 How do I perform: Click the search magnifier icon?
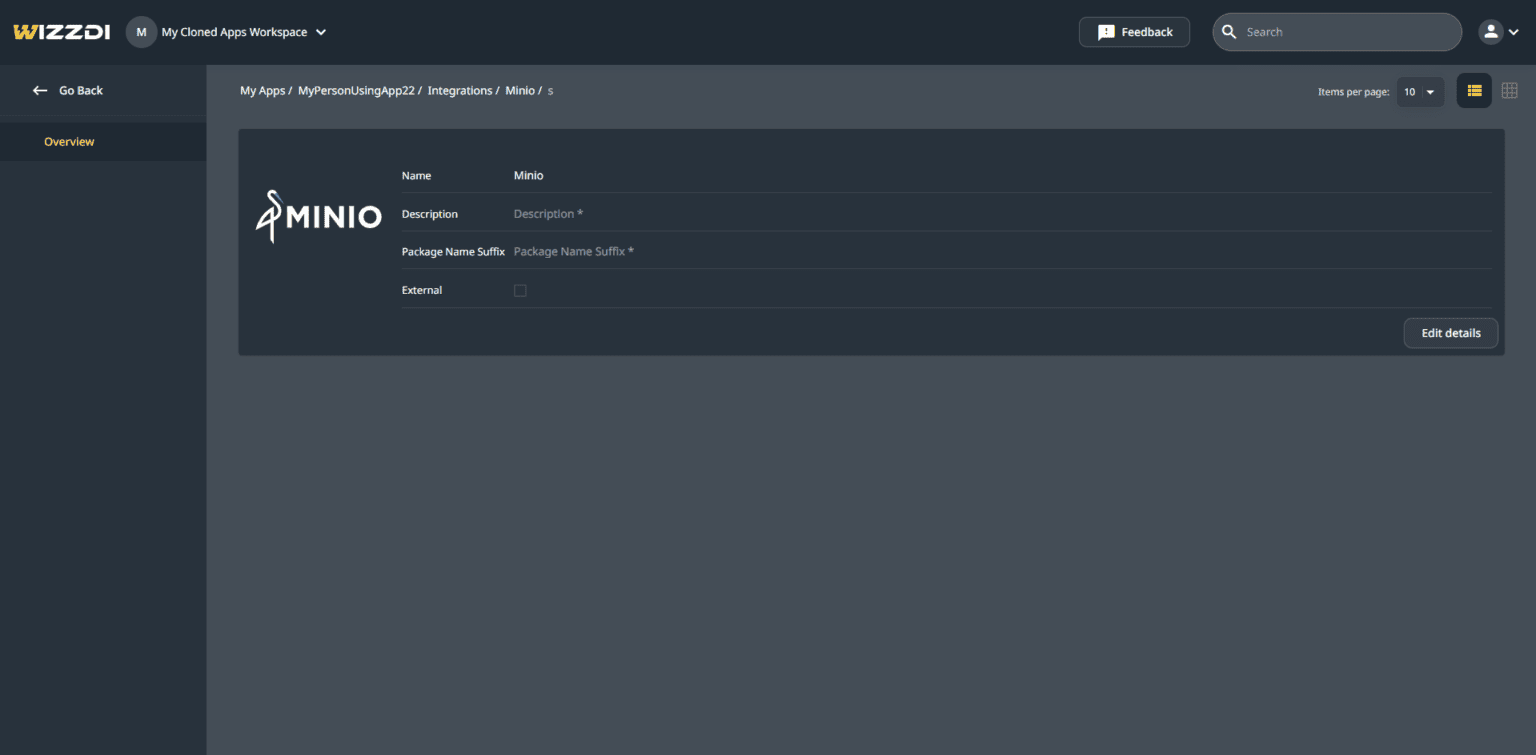coord(1230,32)
